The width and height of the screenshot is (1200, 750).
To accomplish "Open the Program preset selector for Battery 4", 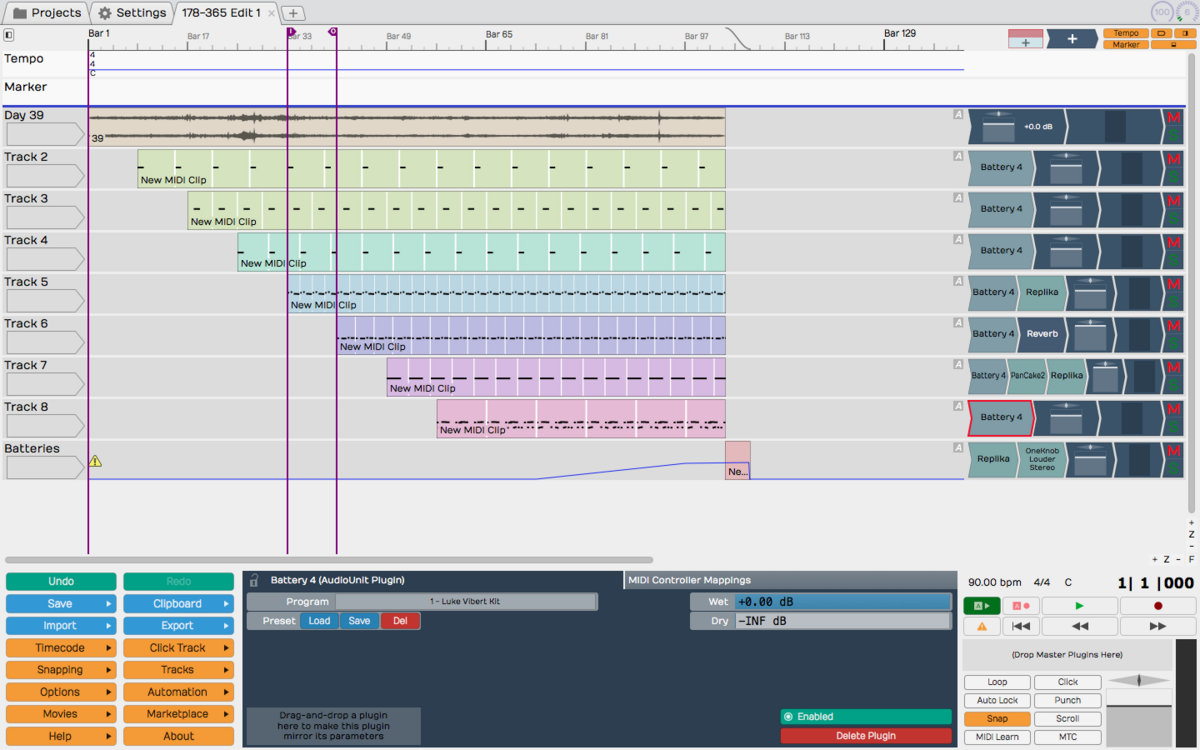I will pos(466,601).
